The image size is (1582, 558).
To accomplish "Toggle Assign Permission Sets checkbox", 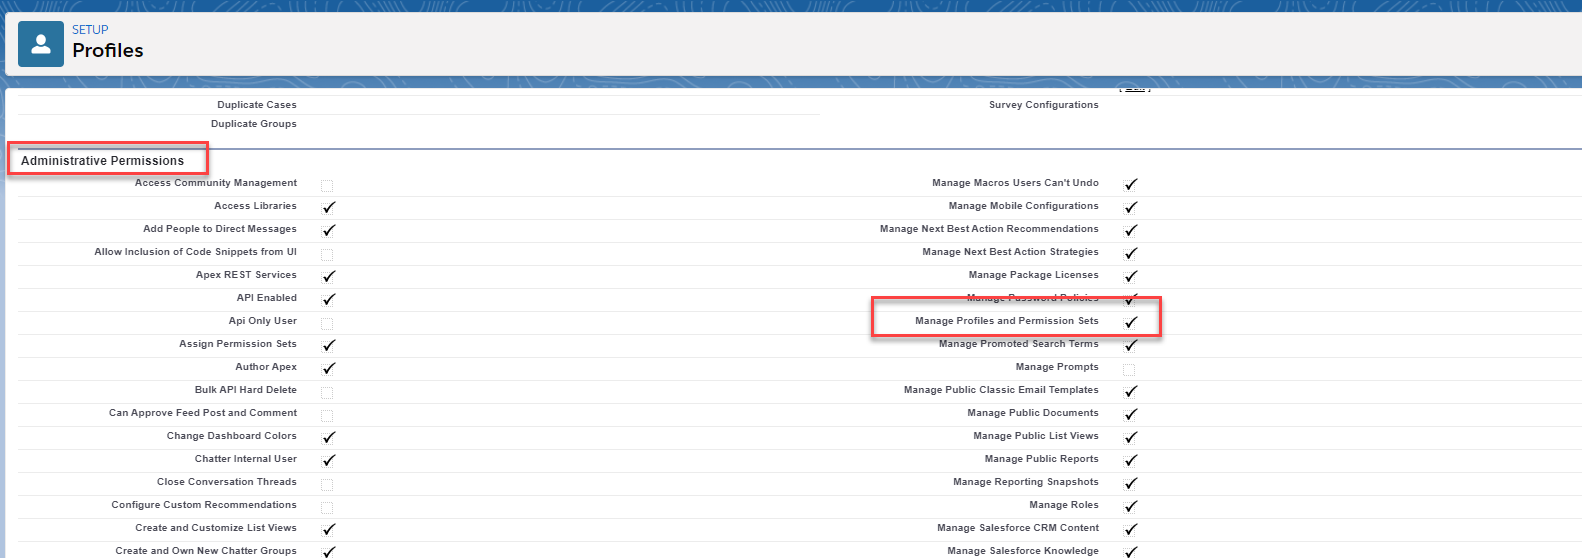I will pos(328,345).
